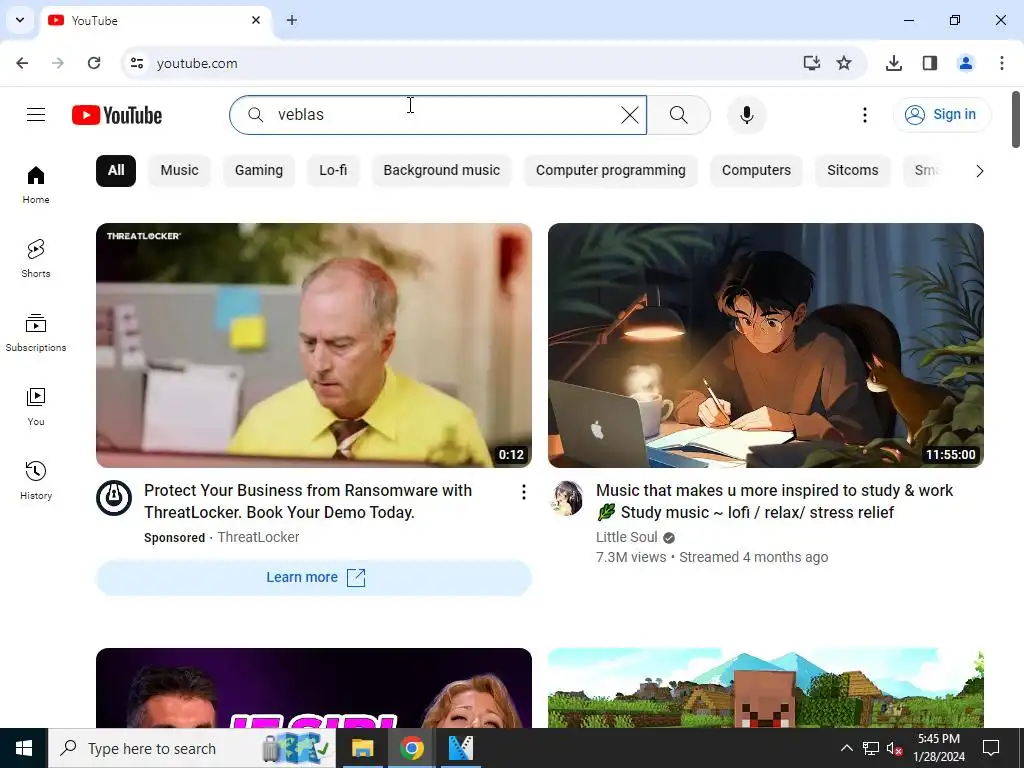Close the YouTube tab
Image resolution: width=1024 pixels, height=768 pixels.
click(256, 20)
